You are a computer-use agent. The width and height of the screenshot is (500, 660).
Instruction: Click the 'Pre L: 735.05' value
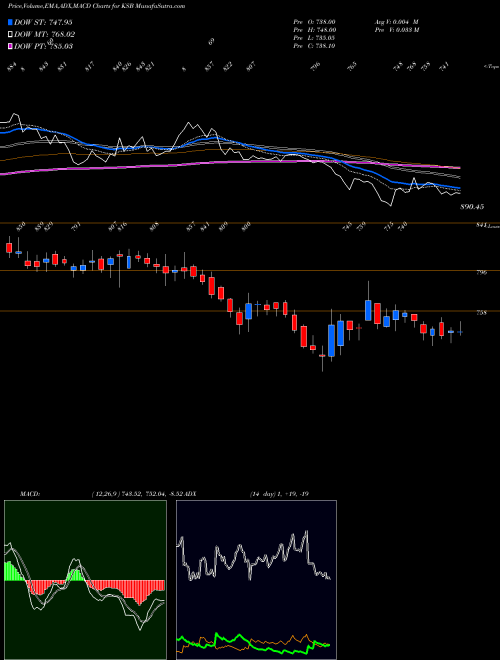click(x=314, y=38)
